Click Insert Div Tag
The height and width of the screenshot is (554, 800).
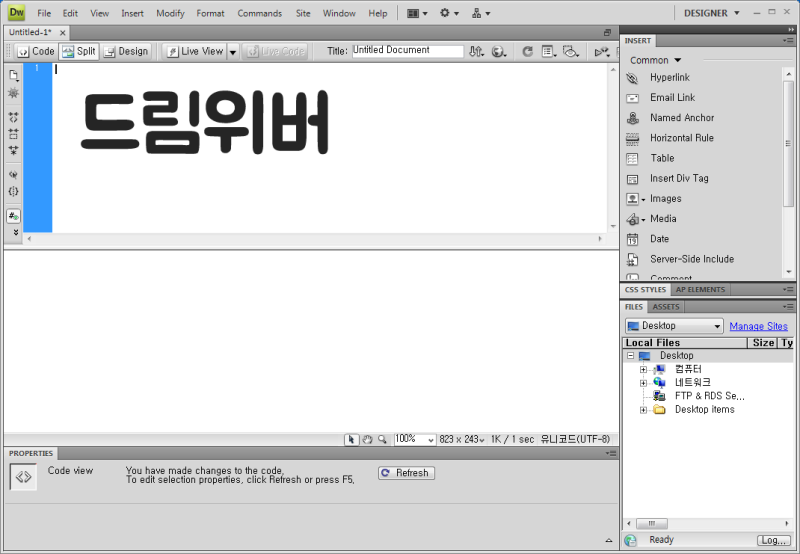[x=679, y=179]
